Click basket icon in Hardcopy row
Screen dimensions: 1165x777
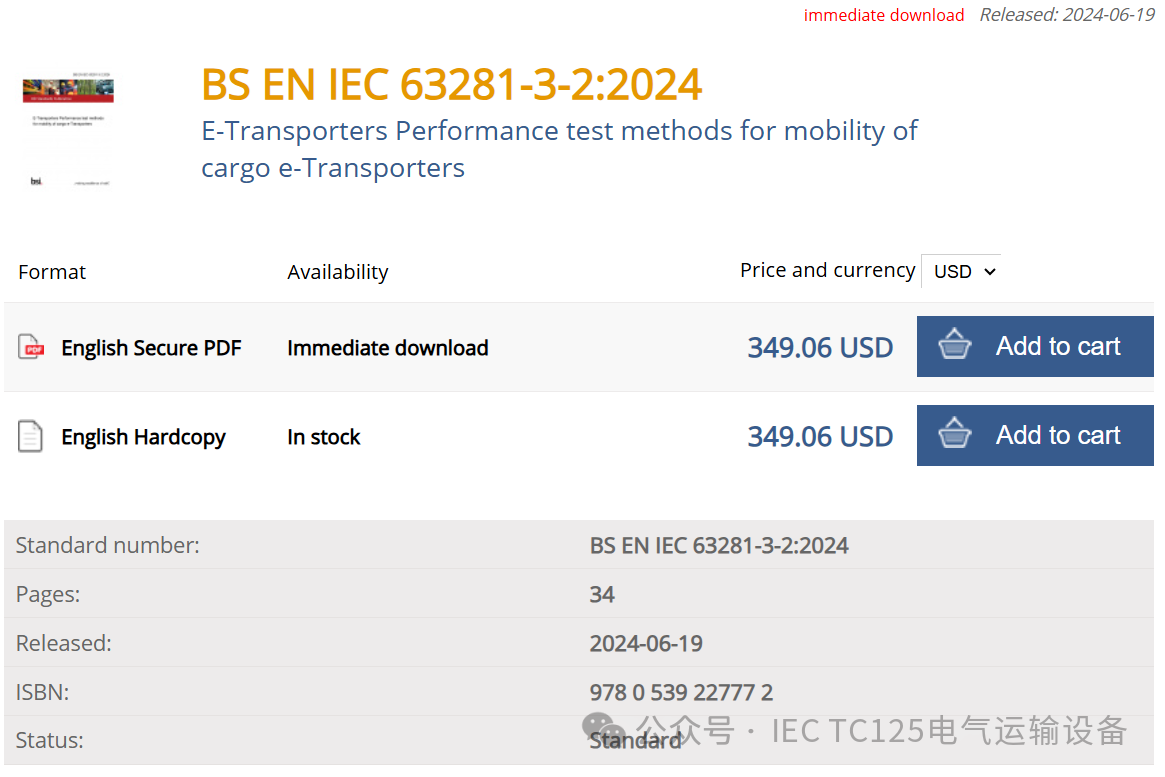955,435
